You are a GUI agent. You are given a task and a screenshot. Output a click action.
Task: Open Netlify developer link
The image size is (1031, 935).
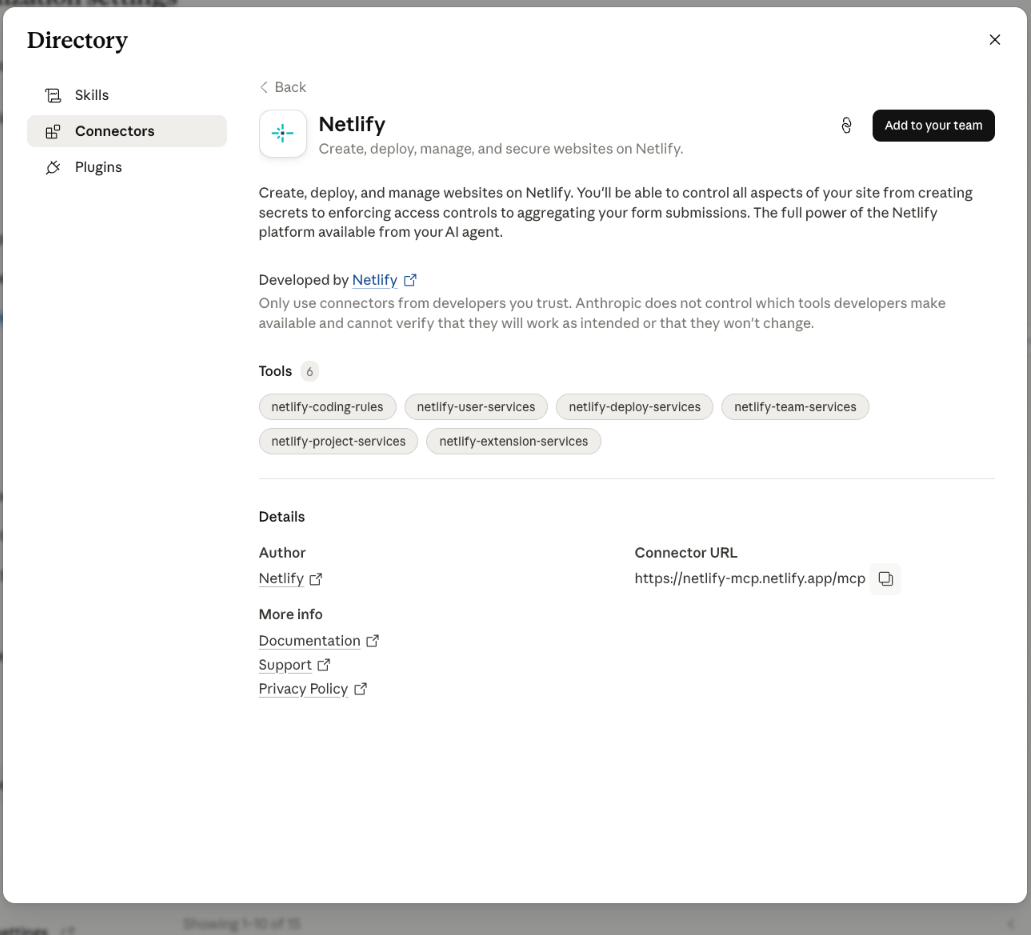tap(375, 280)
